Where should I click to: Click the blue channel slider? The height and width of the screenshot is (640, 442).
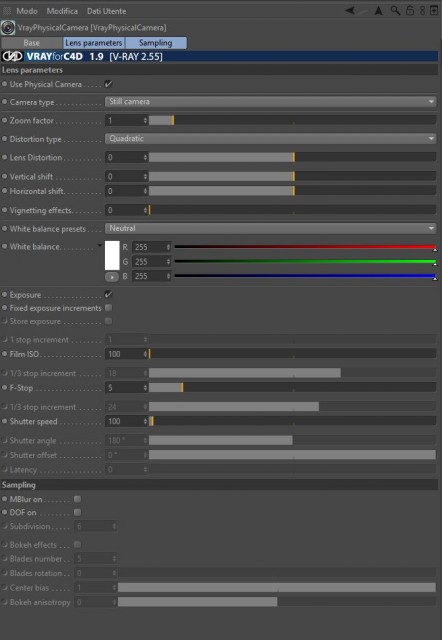point(305,276)
